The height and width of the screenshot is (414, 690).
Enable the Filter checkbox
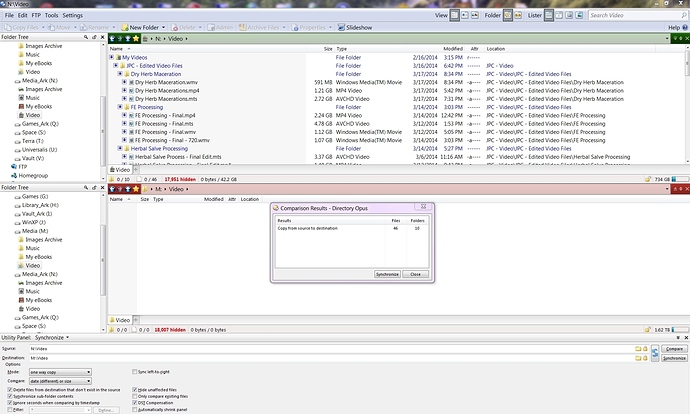[10, 410]
